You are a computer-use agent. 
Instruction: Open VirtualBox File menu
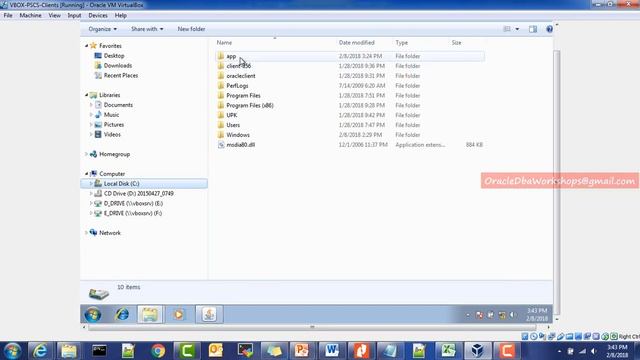point(8,16)
